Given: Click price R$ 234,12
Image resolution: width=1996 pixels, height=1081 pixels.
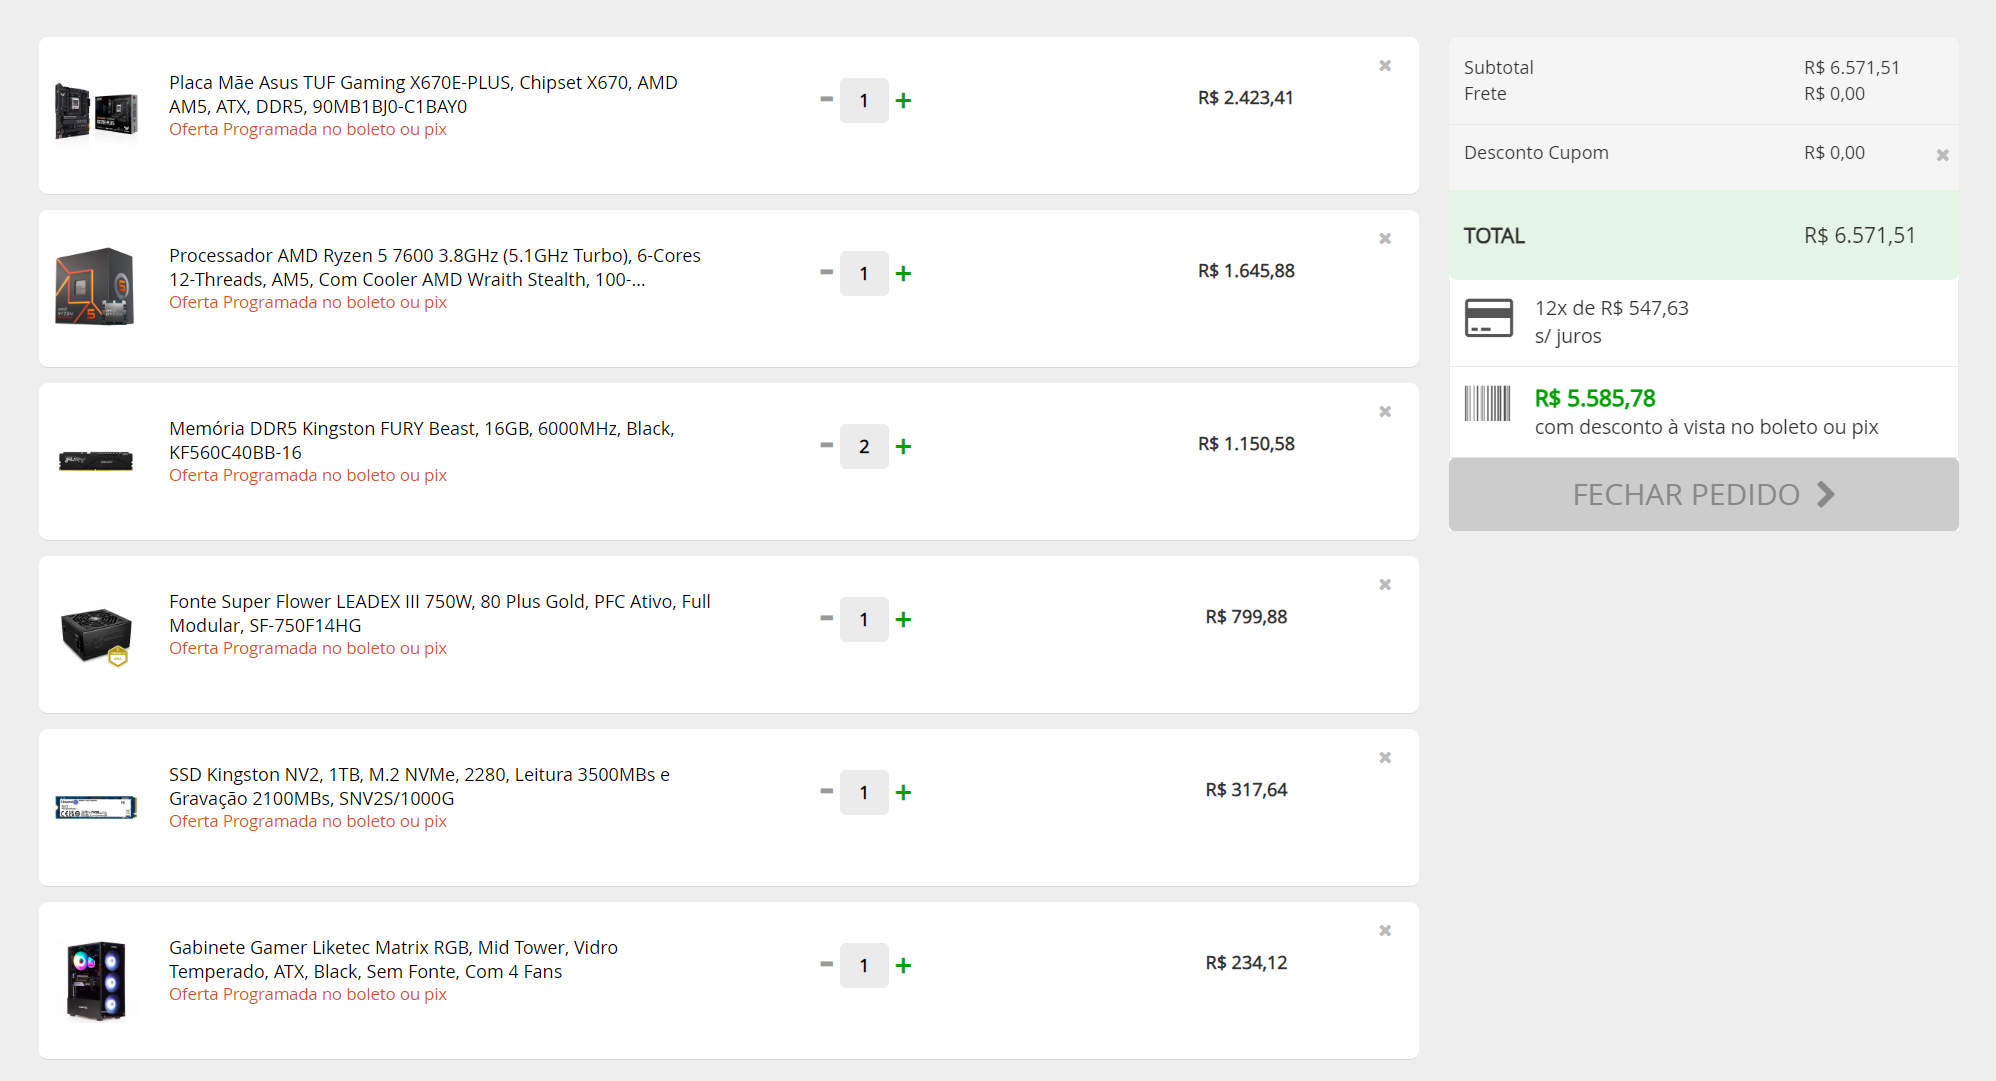Looking at the screenshot, I should [x=1246, y=963].
